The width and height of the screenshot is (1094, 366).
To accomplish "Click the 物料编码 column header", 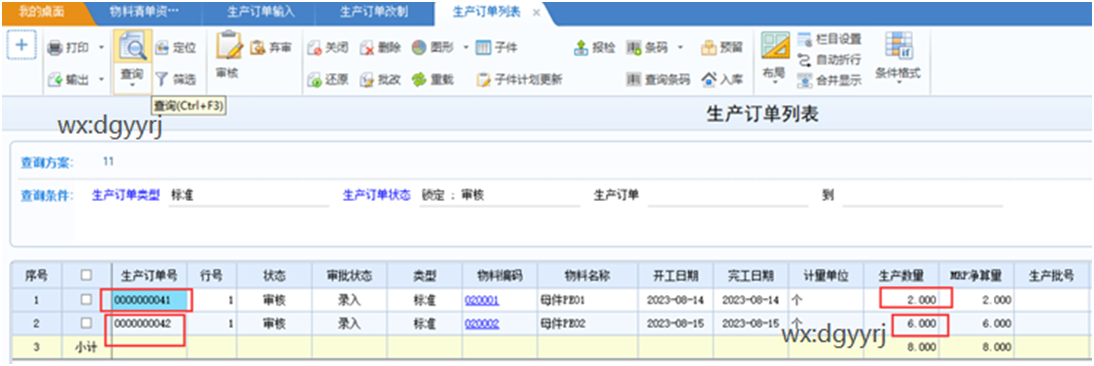I will tap(500, 275).
